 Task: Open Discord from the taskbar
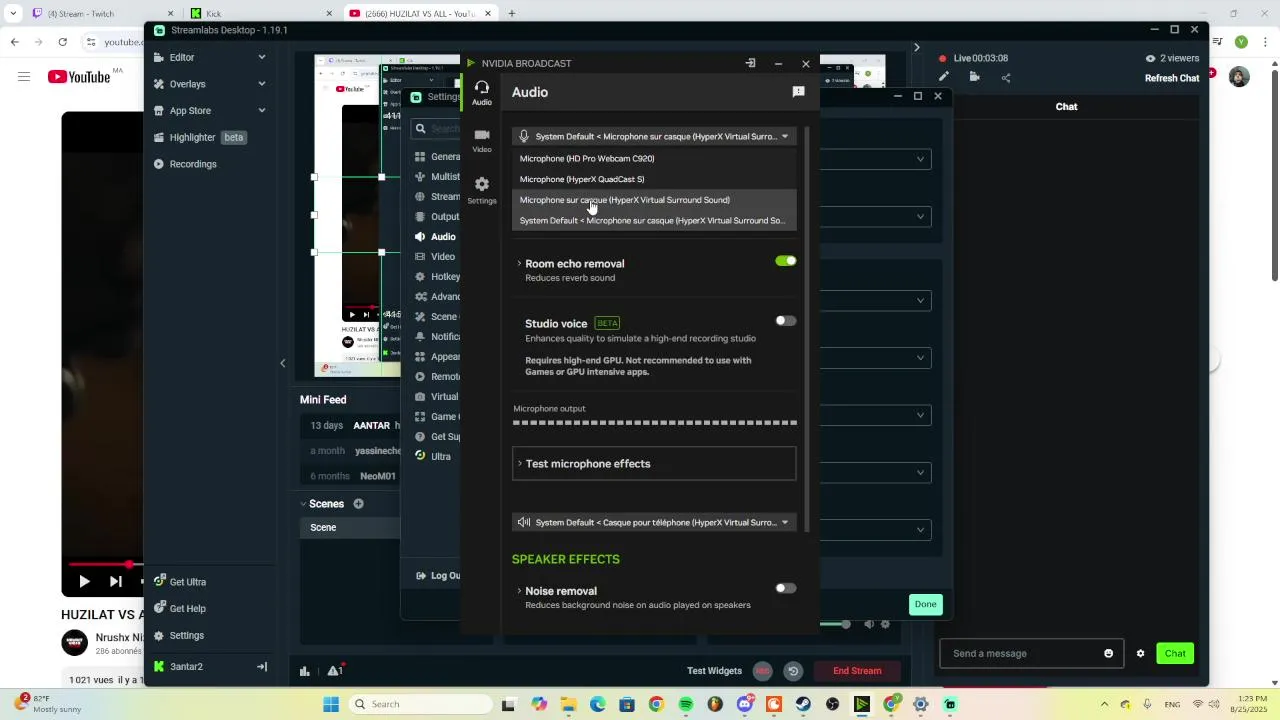point(744,705)
